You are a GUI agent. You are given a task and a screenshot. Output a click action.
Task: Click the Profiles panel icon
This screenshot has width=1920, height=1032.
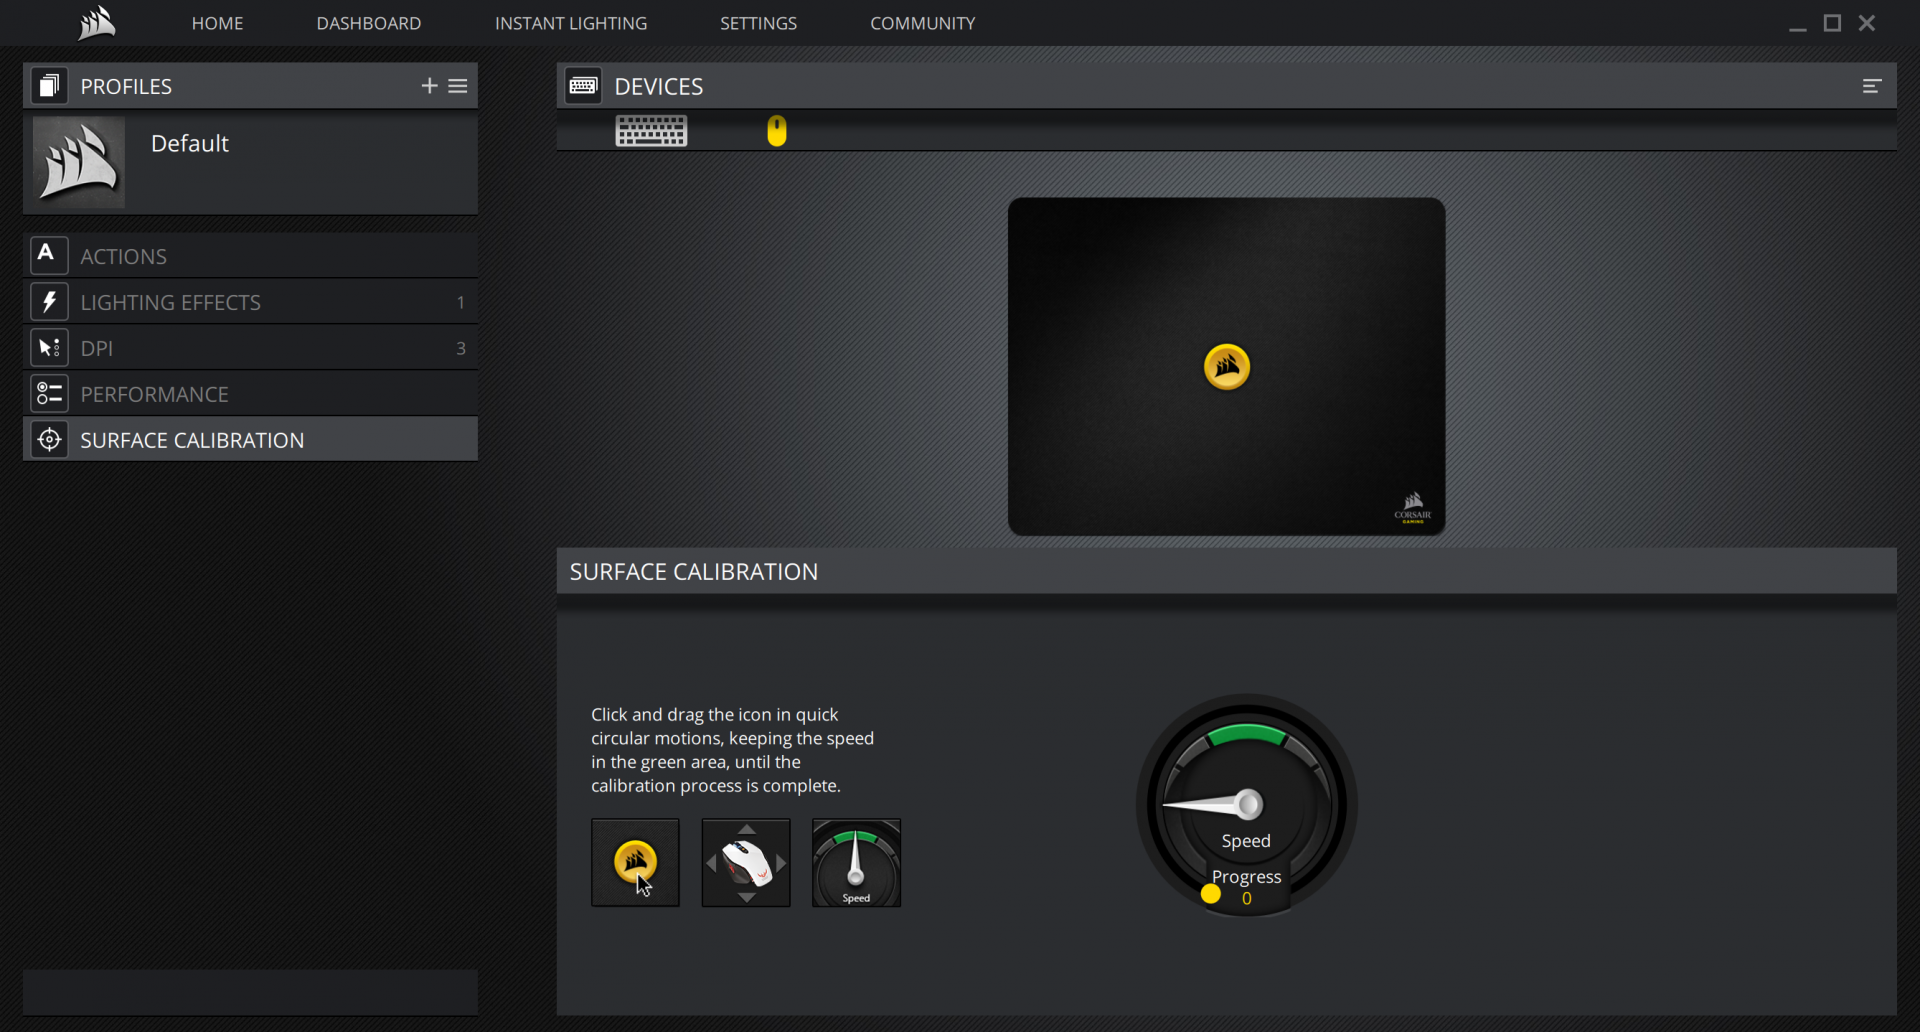pos(49,86)
